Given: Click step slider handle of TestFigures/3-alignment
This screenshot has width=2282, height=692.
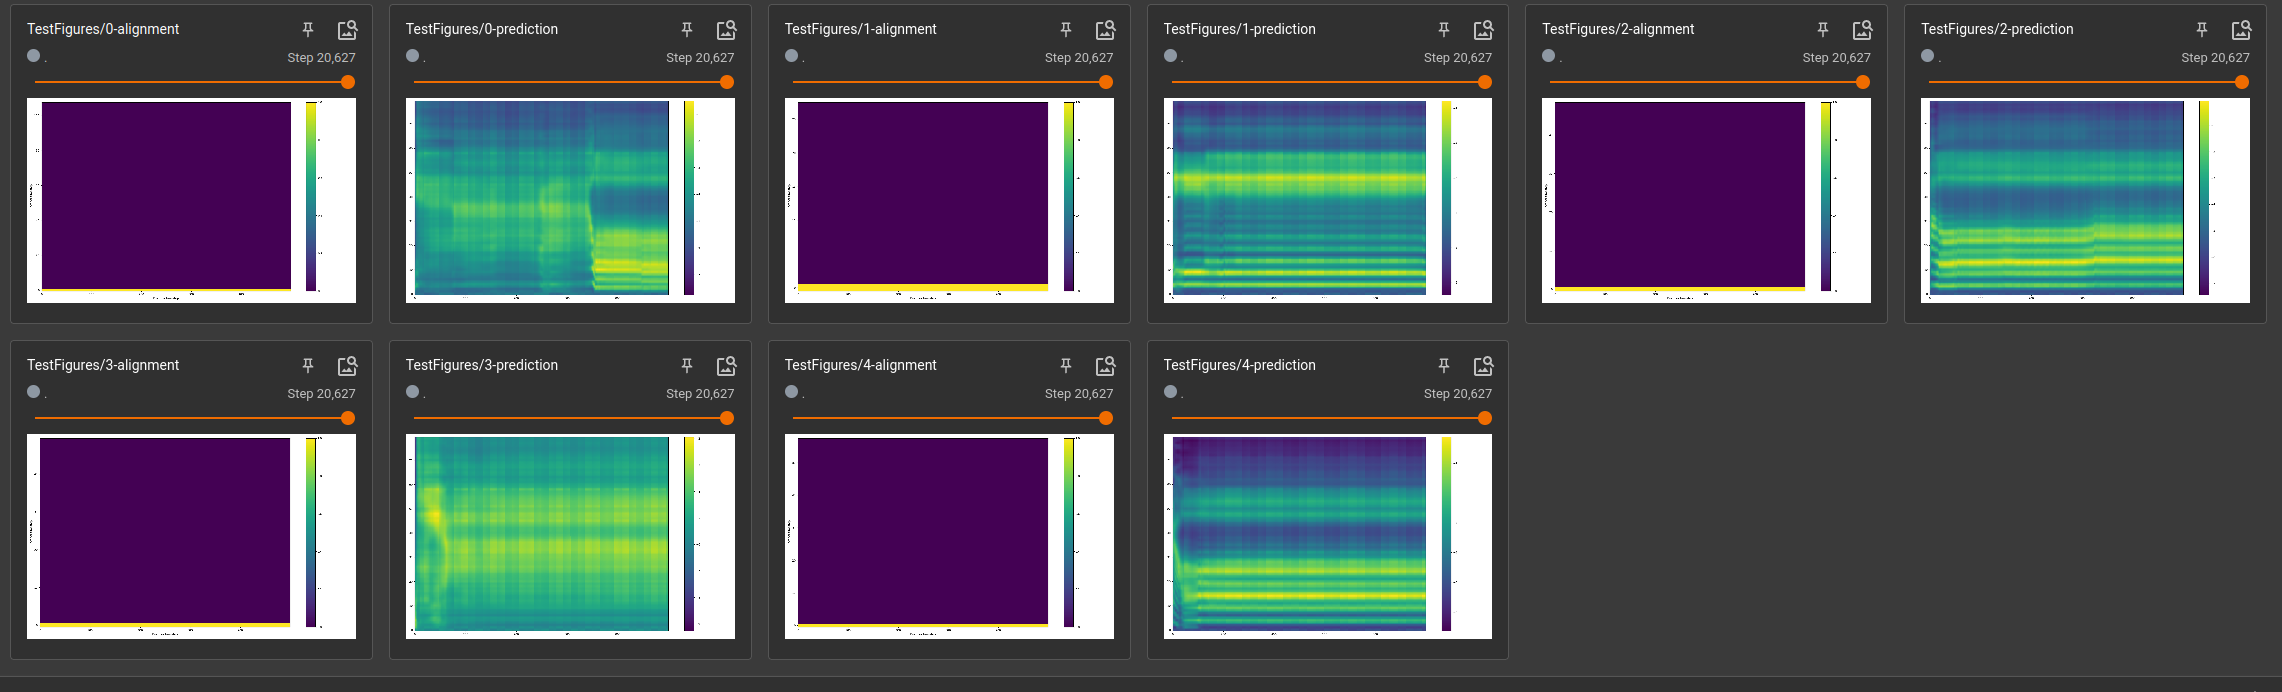Looking at the screenshot, I should pyautogui.click(x=348, y=418).
